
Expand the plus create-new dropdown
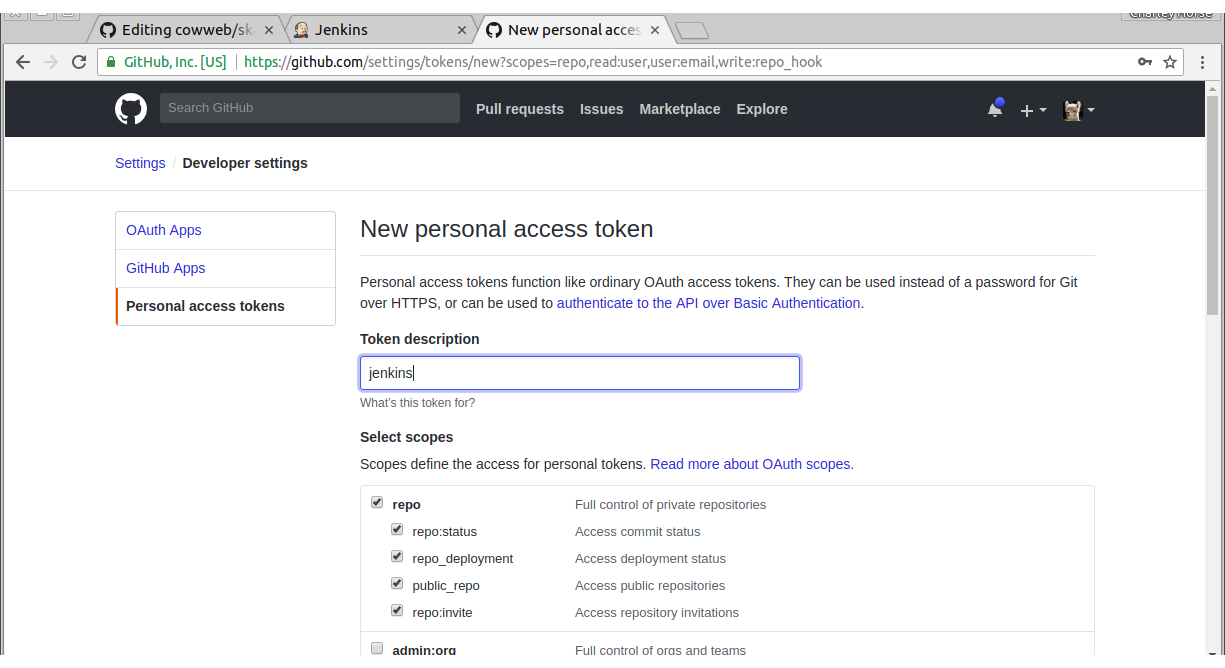(1033, 110)
